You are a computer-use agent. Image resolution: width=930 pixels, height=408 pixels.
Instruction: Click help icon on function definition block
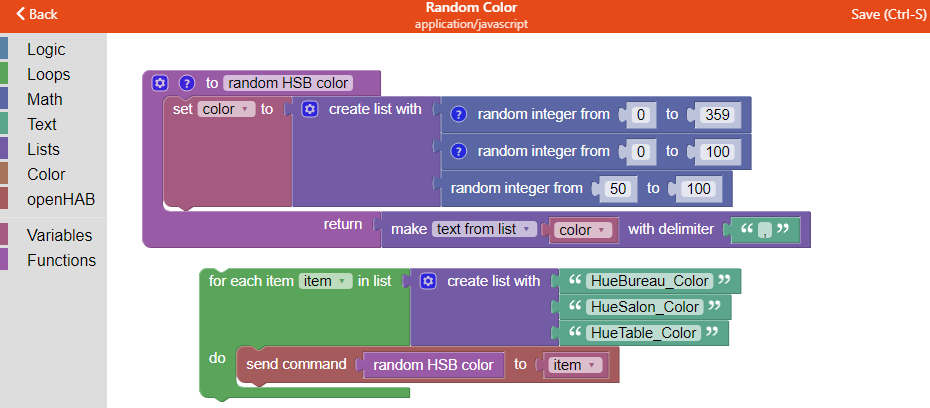(x=186, y=83)
